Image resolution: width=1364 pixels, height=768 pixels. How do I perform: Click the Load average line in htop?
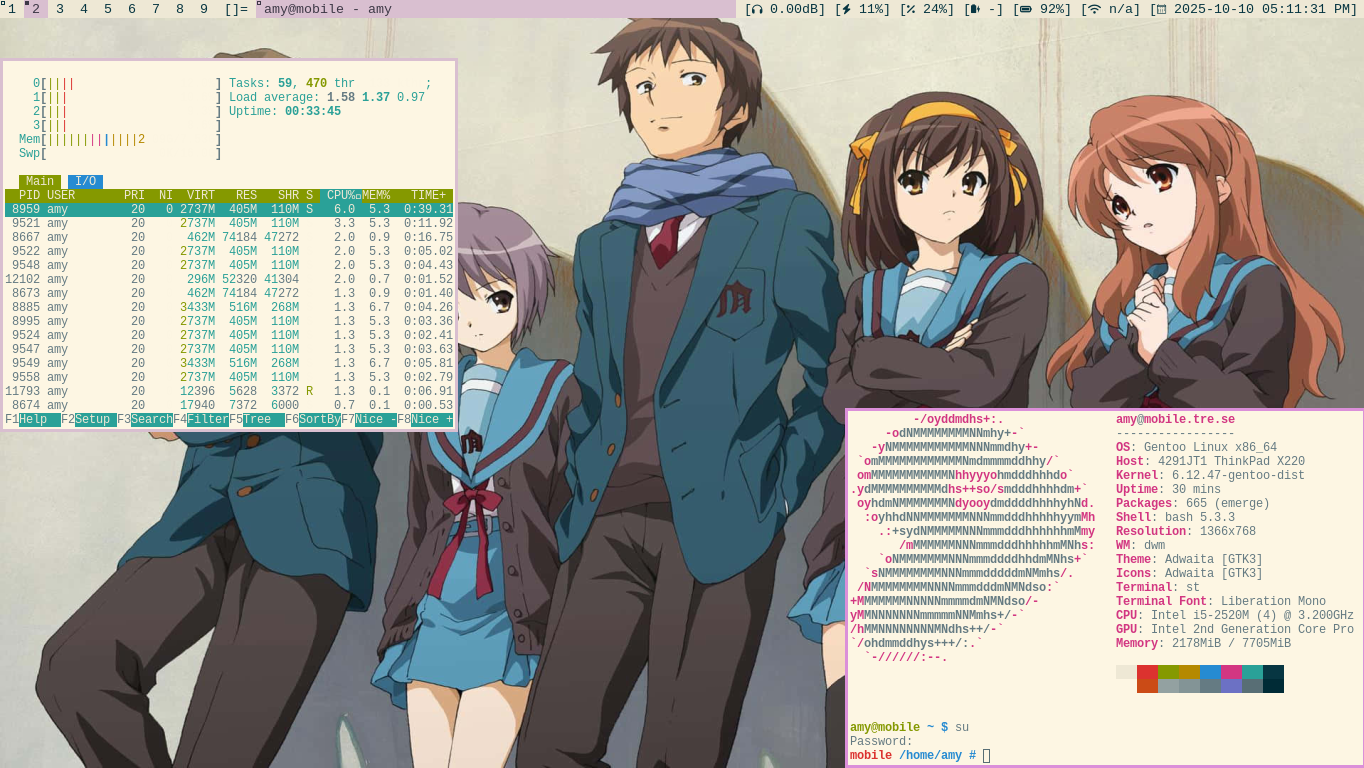click(327, 98)
